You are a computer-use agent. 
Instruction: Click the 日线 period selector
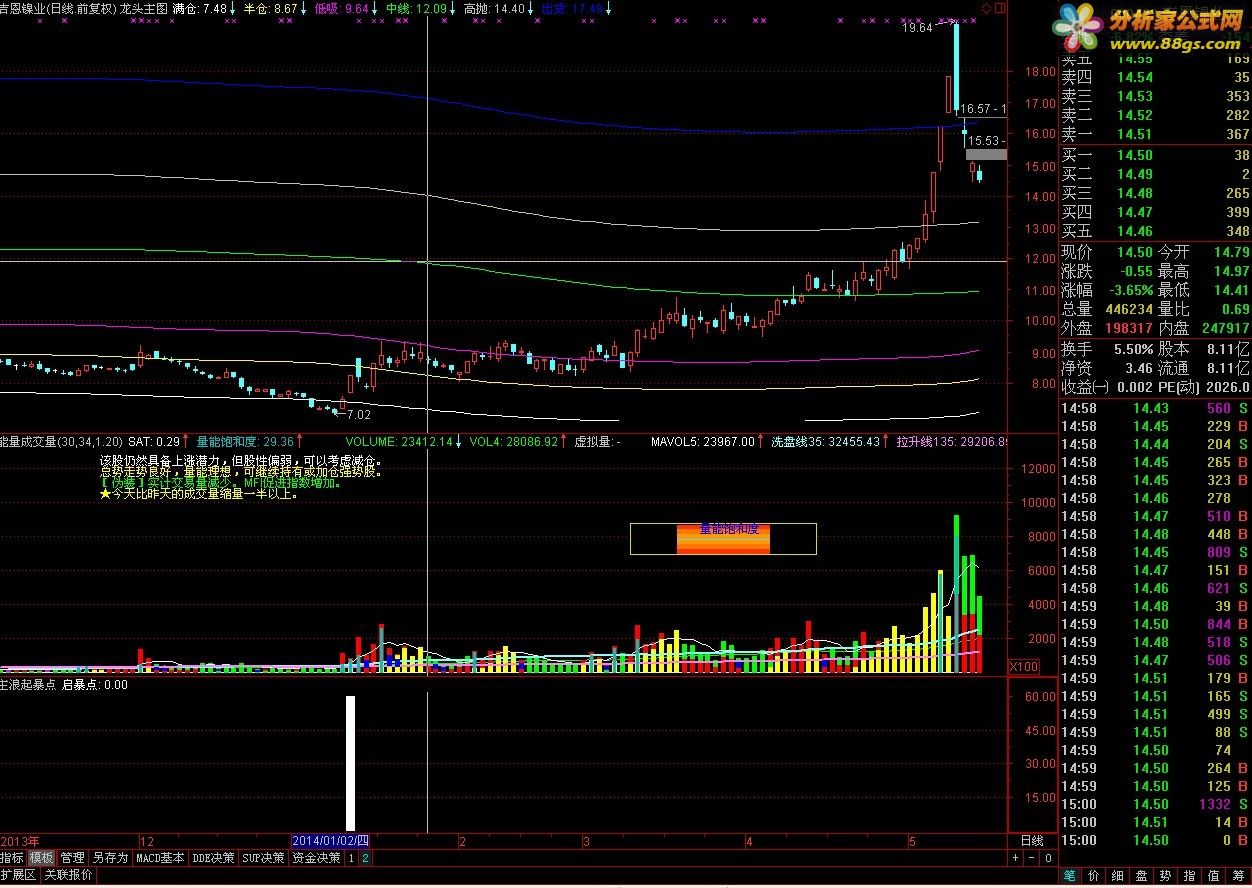click(1031, 841)
